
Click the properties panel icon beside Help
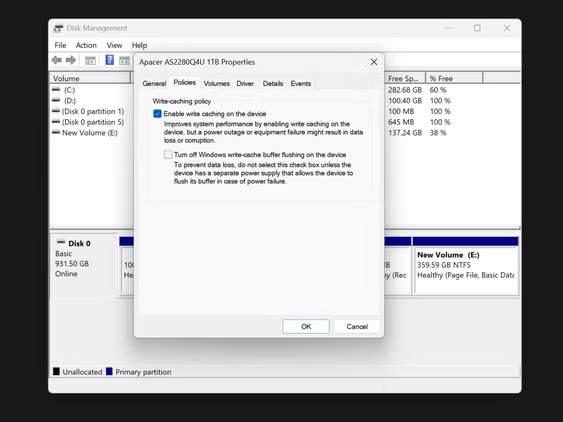pos(124,61)
